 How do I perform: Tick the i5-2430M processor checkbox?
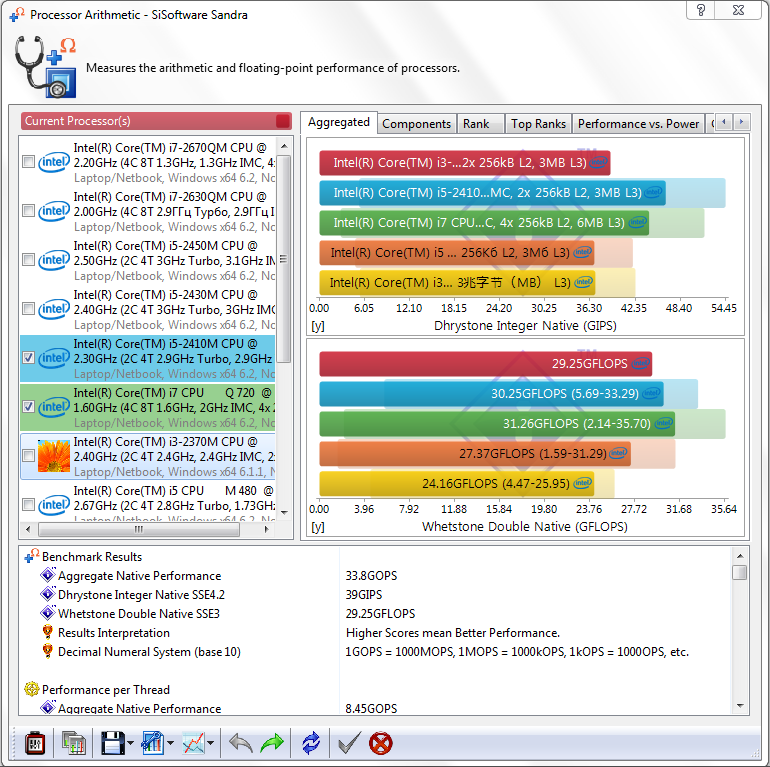coord(28,308)
